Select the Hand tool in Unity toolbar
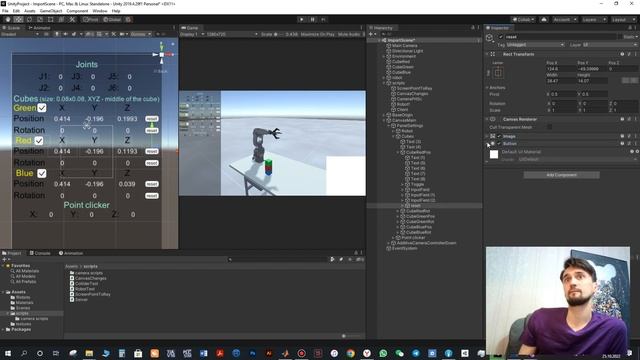 8,19
